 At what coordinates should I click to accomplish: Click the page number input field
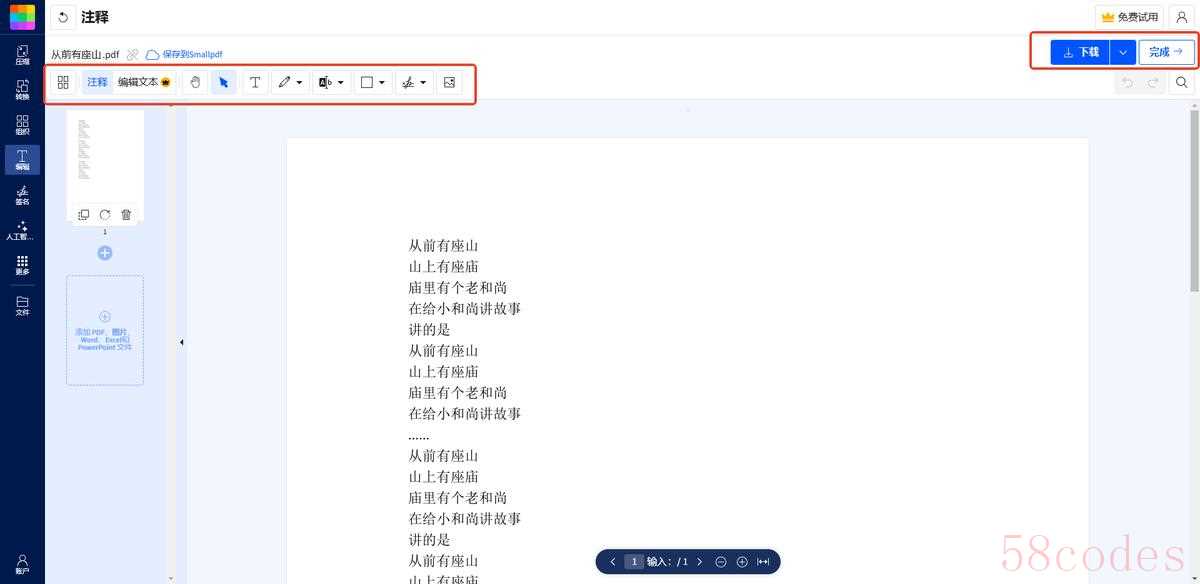tap(634, 562)
